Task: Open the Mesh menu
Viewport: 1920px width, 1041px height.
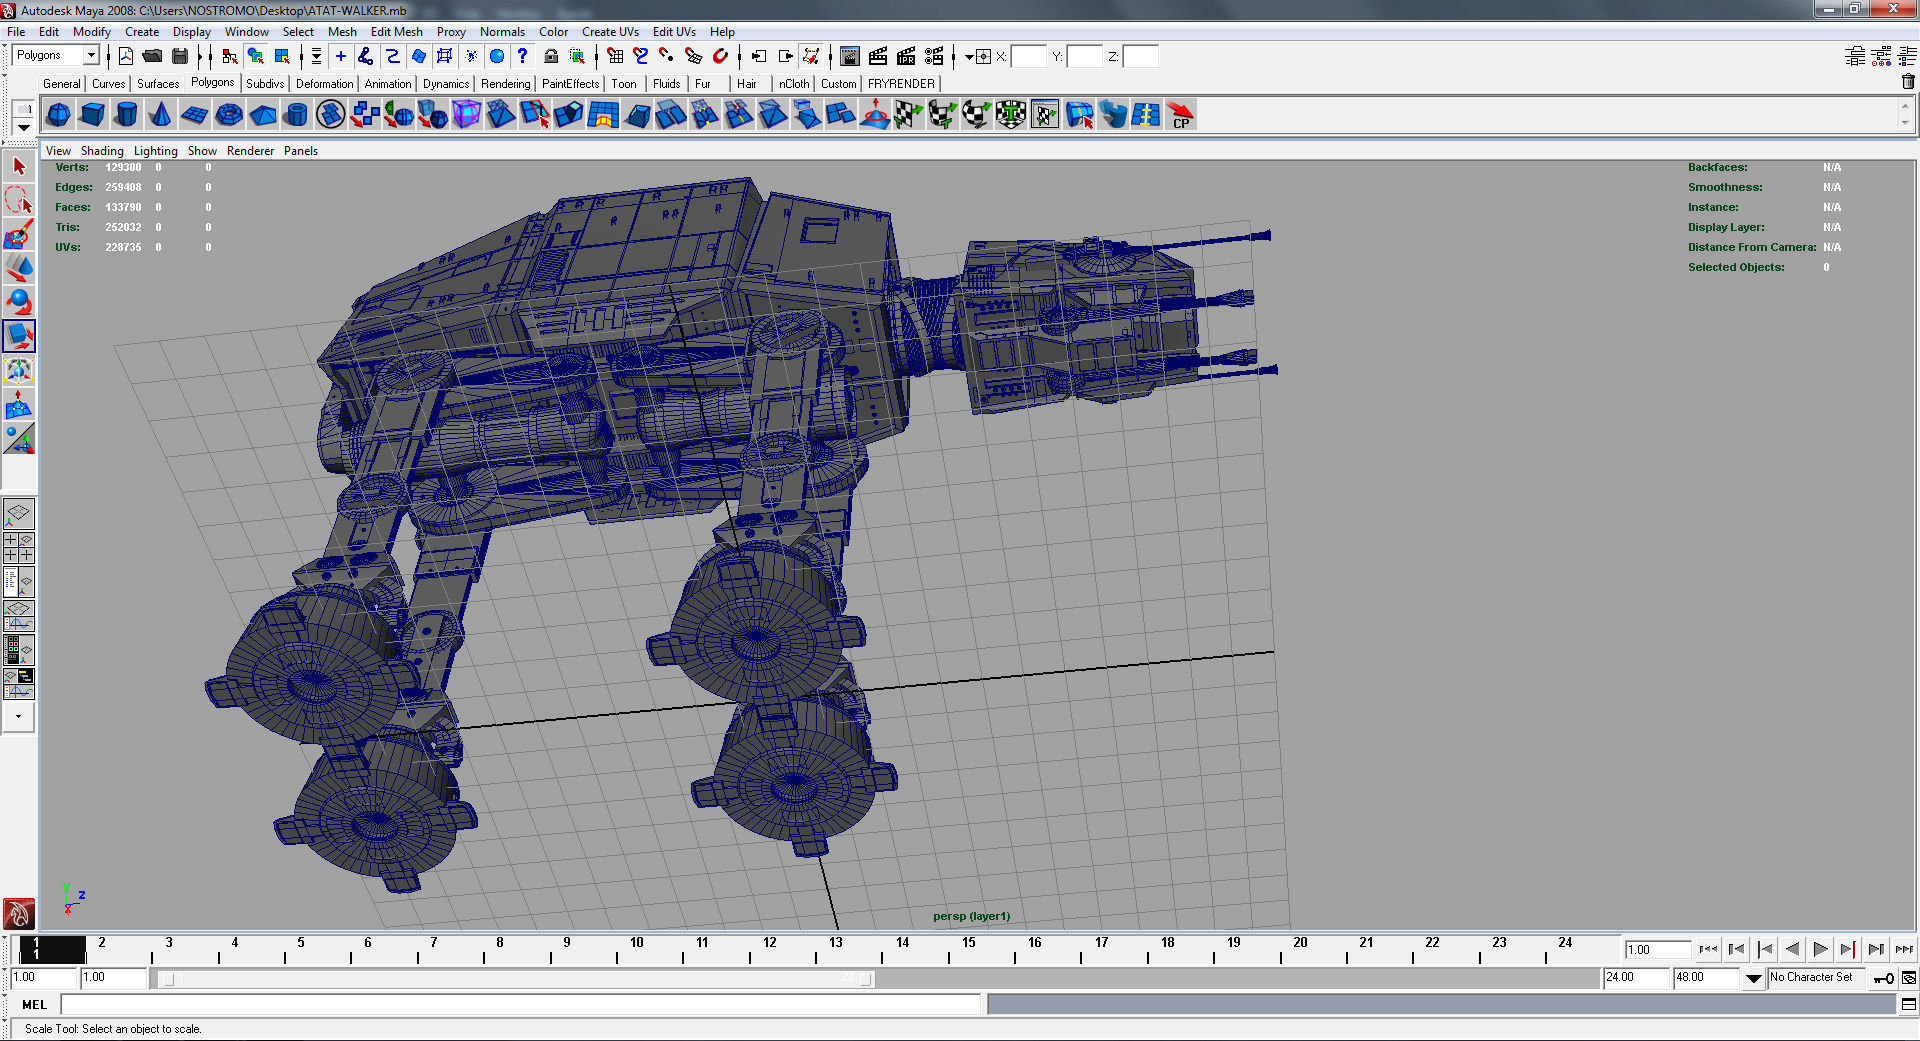Action: (x=342, y=32)
